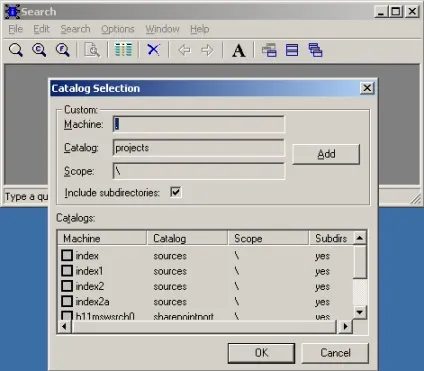Check the box for the index row
The width and height of the screenshot is (424, 371).
(67, 255)
